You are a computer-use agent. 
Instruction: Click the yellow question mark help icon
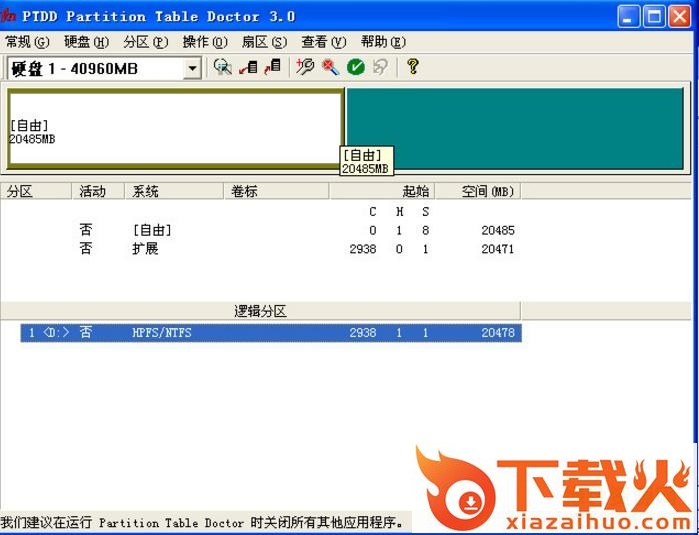pyautogui.click(x=413, y=67)
